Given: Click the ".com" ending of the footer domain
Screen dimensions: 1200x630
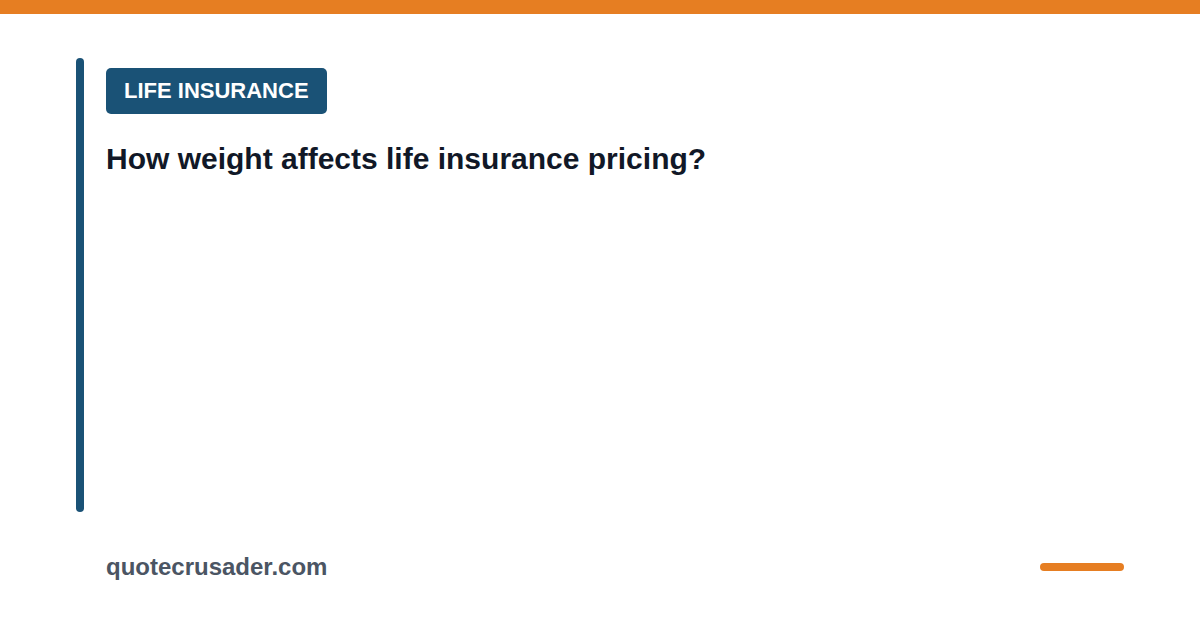Looking at the screenshot, I should coord(300,567).
